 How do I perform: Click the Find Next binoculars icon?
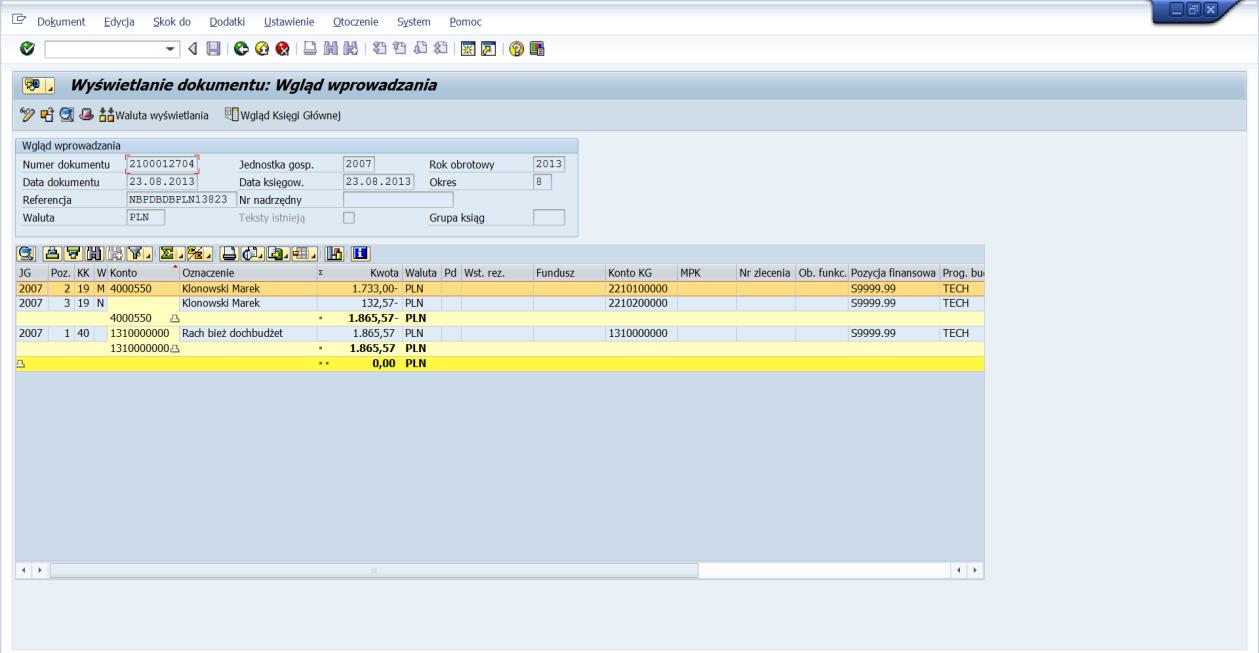pos(349,48)
